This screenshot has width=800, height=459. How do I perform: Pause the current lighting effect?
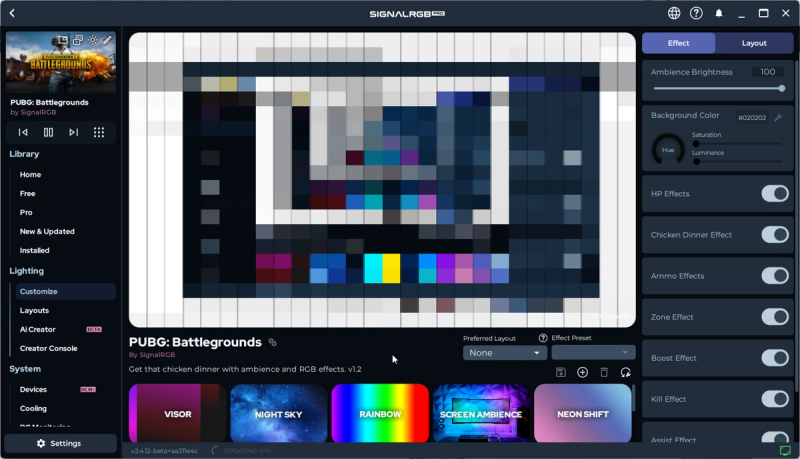48,132
